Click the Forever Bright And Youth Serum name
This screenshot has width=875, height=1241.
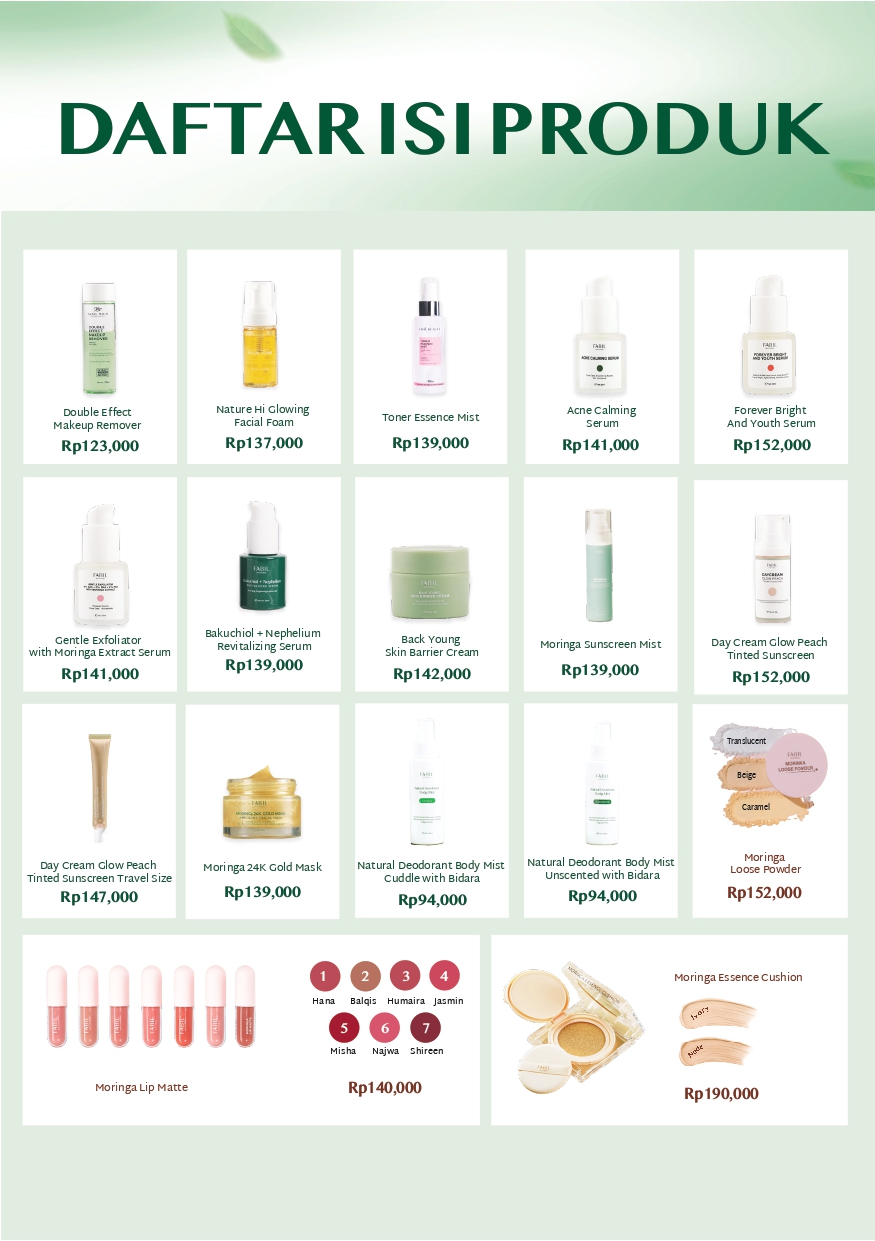[770, 417]
